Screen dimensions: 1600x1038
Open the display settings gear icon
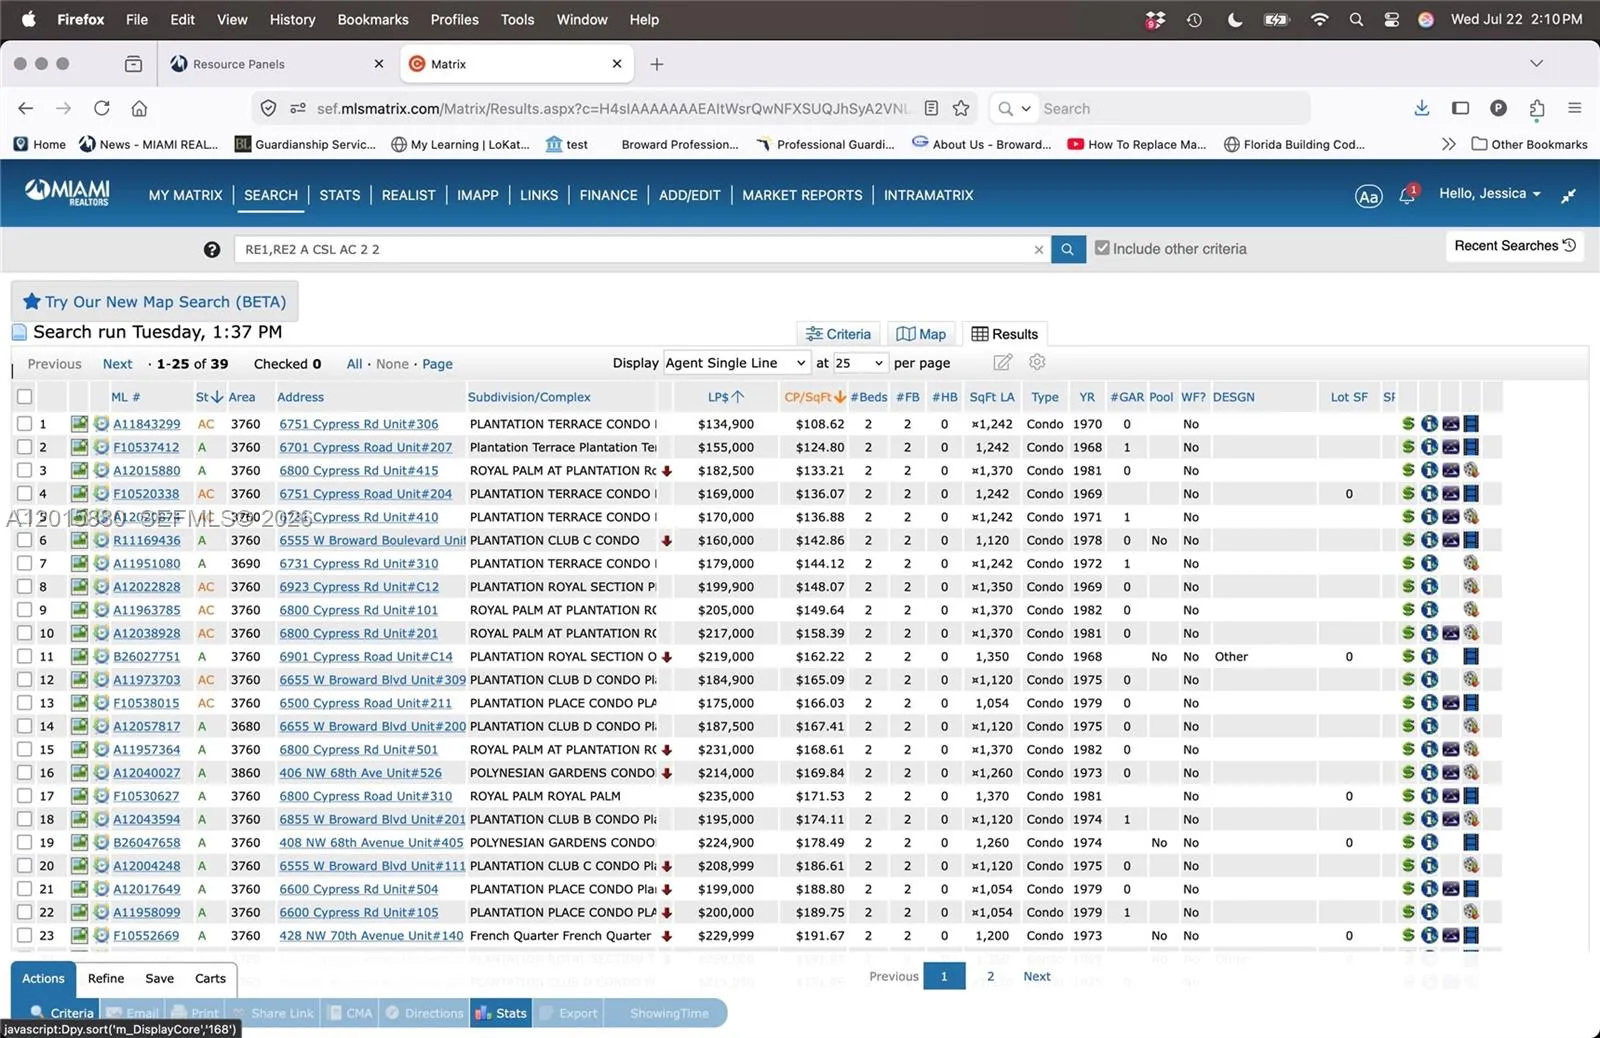coord(1037,362)
